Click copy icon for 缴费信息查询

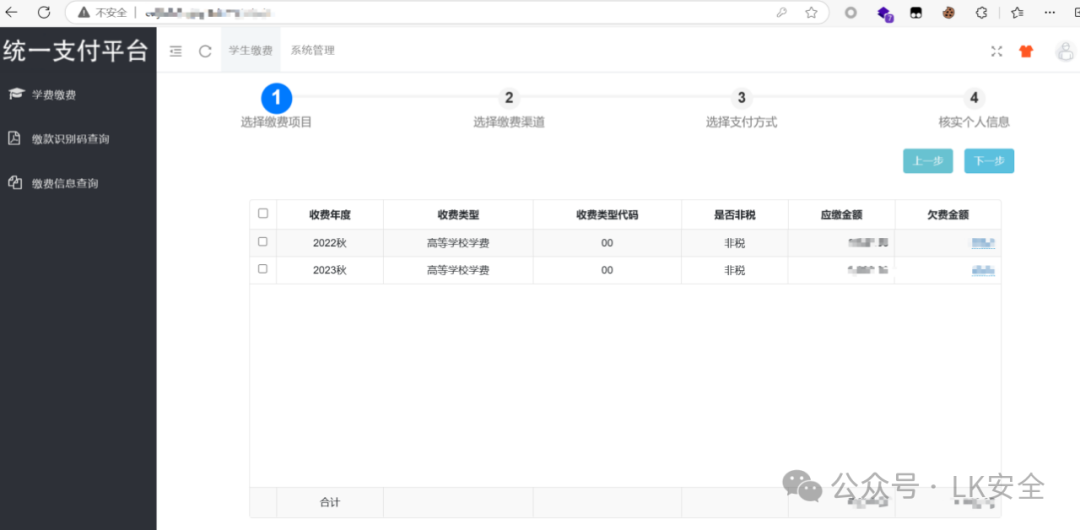click(14, 183)
